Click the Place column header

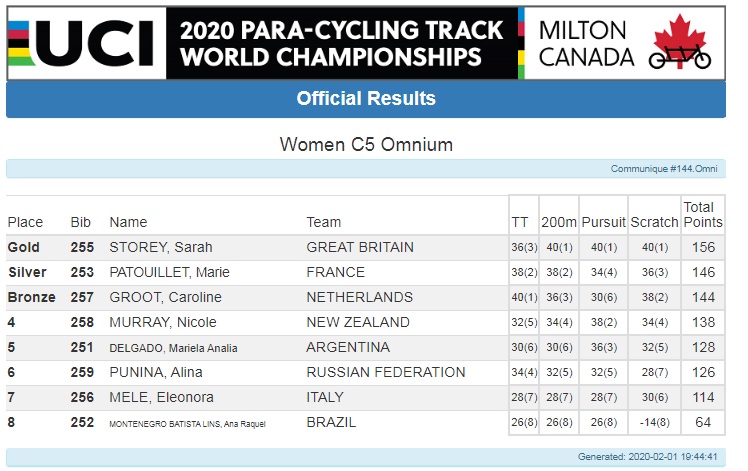(25, 222)
